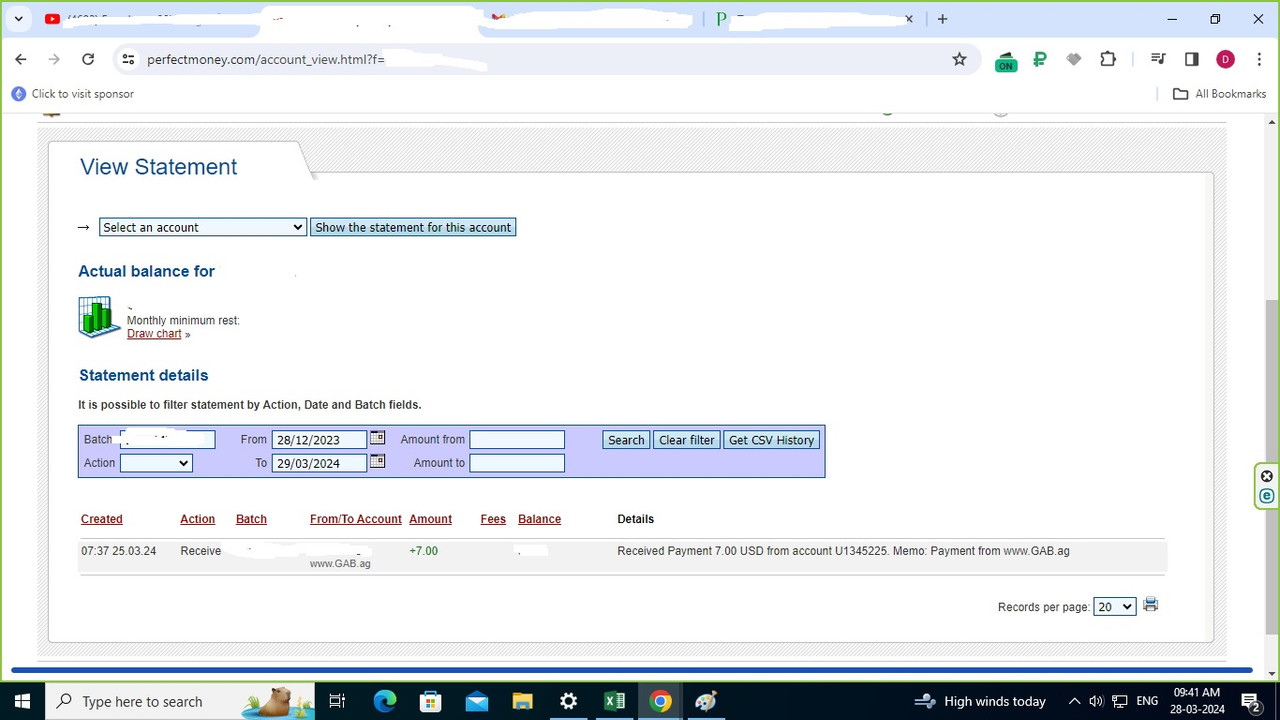Click the +7.00 amount value
The height and width of the screenshot is (720, 1280).
(423, 551)
